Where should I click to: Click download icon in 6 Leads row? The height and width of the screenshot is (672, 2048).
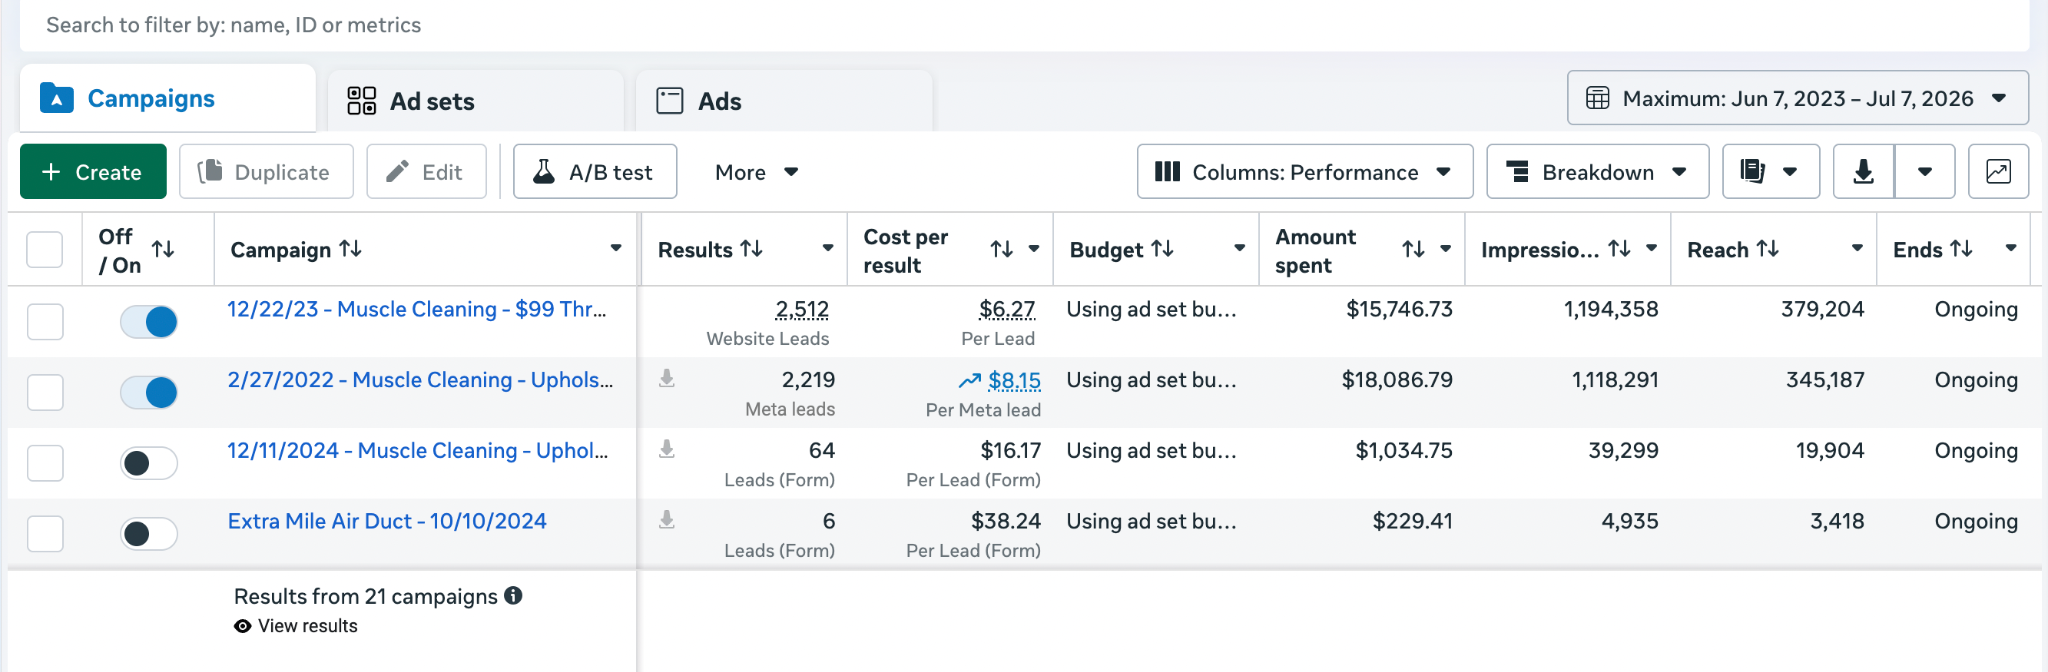point(667,520)
